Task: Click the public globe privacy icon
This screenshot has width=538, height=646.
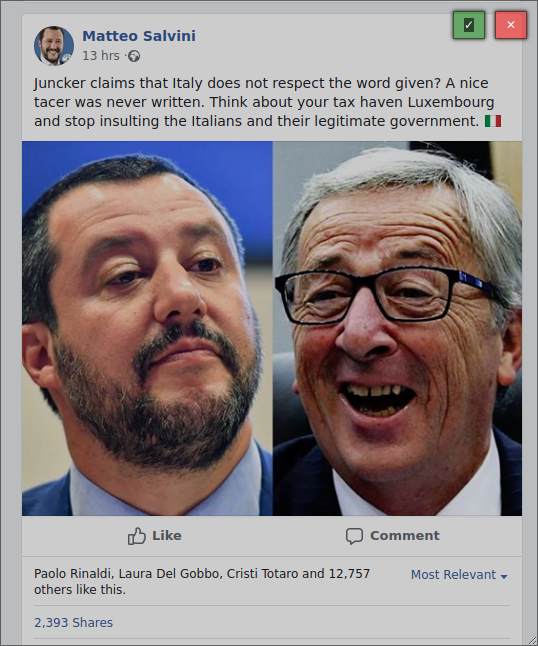Action: pyautogui.click(x=134, y=56)
